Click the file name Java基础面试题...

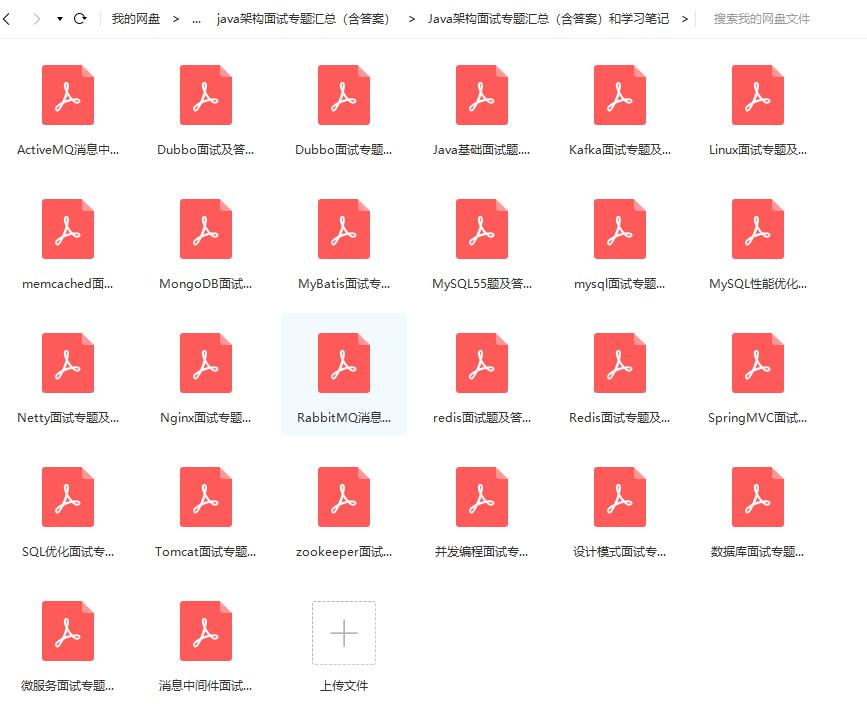pyautogui.click(x=482, y=150)
